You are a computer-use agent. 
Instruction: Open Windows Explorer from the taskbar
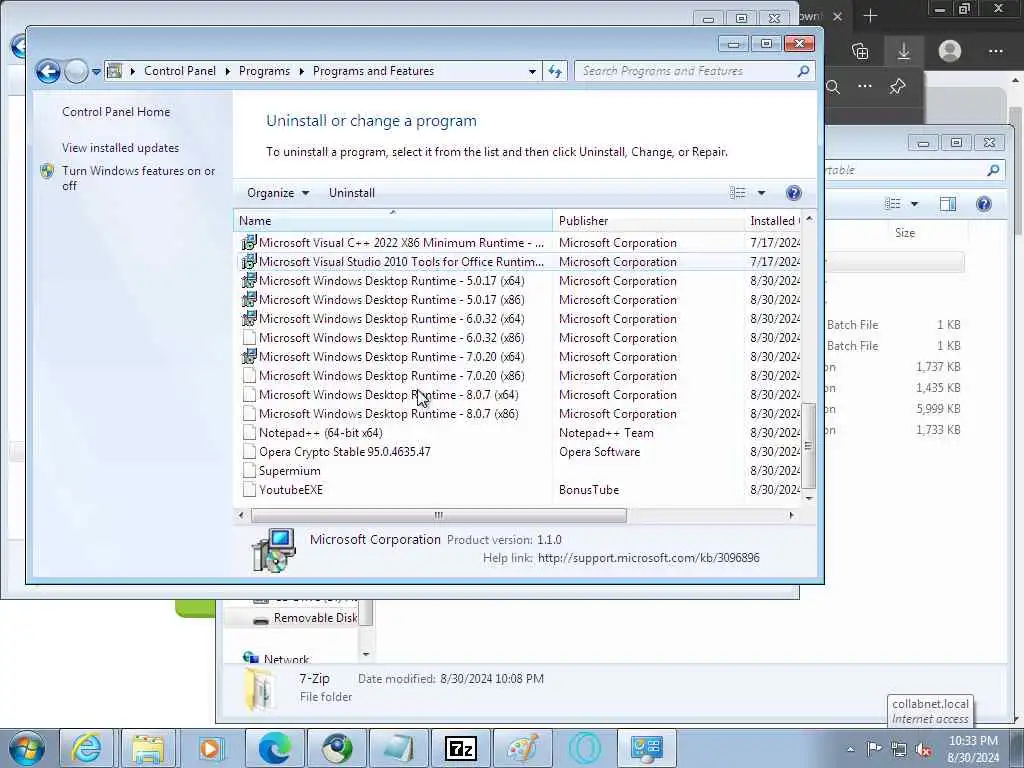coord(148,748)
